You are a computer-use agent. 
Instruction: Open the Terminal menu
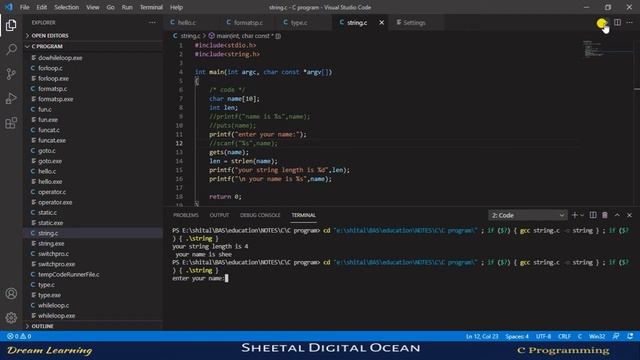pyautogui.click(x=151, y=7)
